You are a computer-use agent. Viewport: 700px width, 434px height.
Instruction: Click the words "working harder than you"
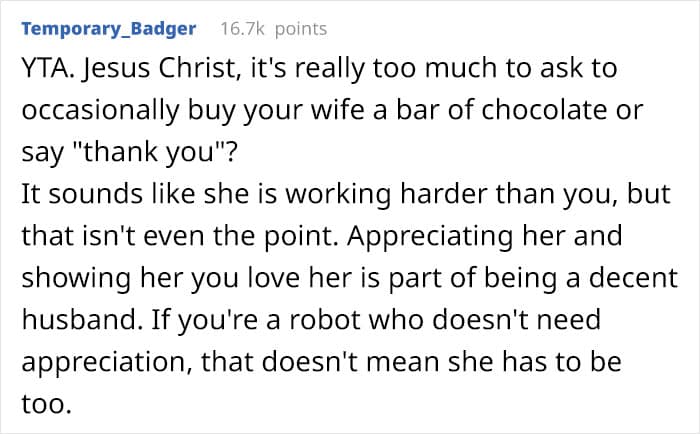448,194
